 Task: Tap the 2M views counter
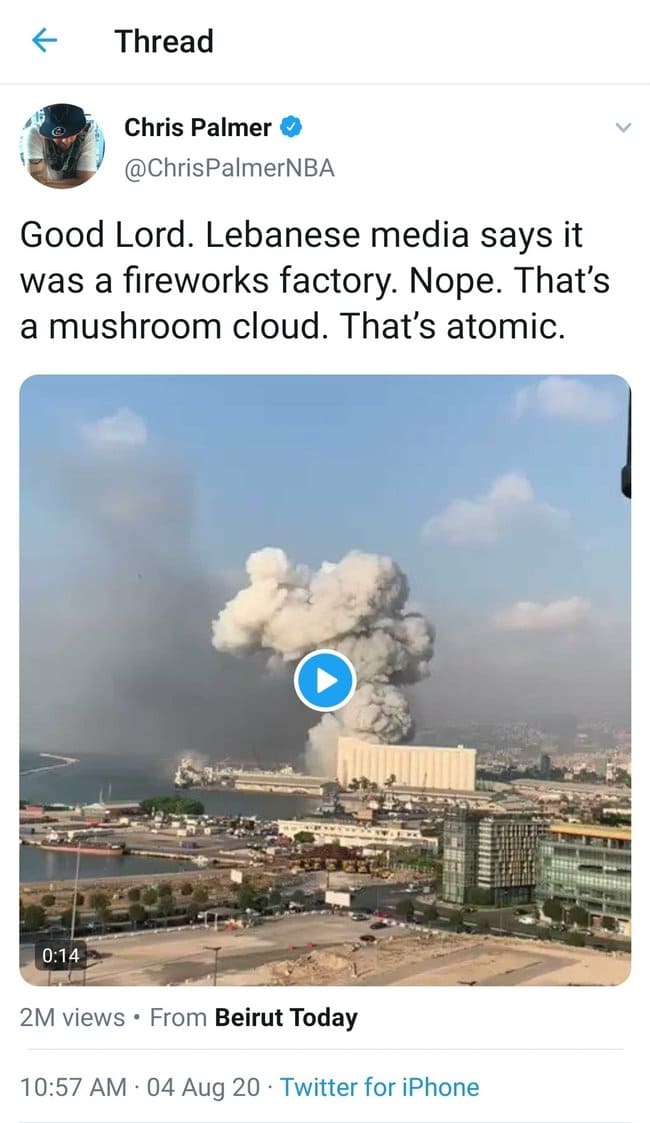pos(72,1018)
